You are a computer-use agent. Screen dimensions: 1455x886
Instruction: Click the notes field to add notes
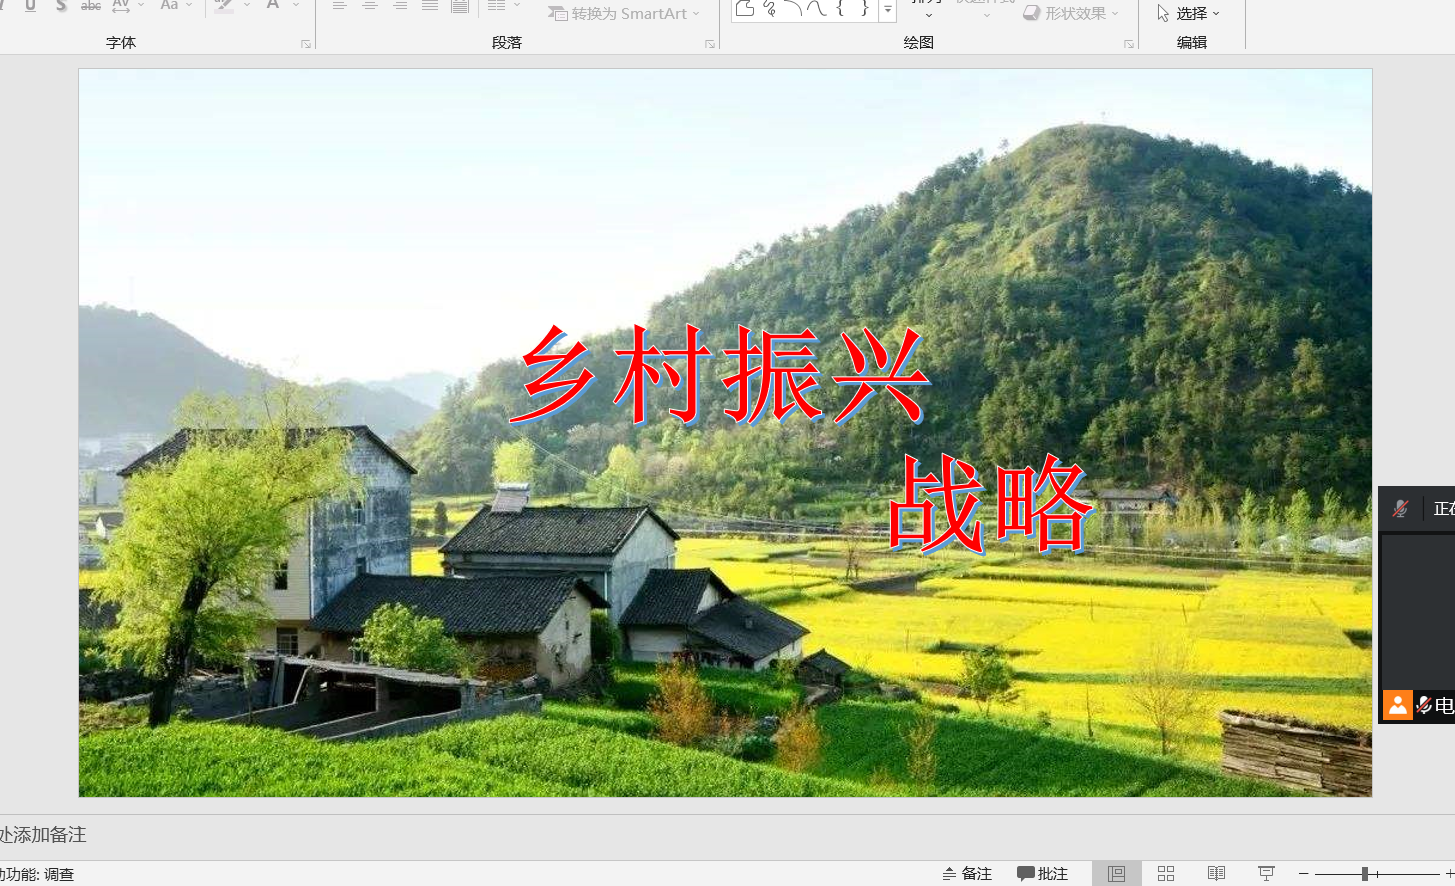[x=400, y=835]
